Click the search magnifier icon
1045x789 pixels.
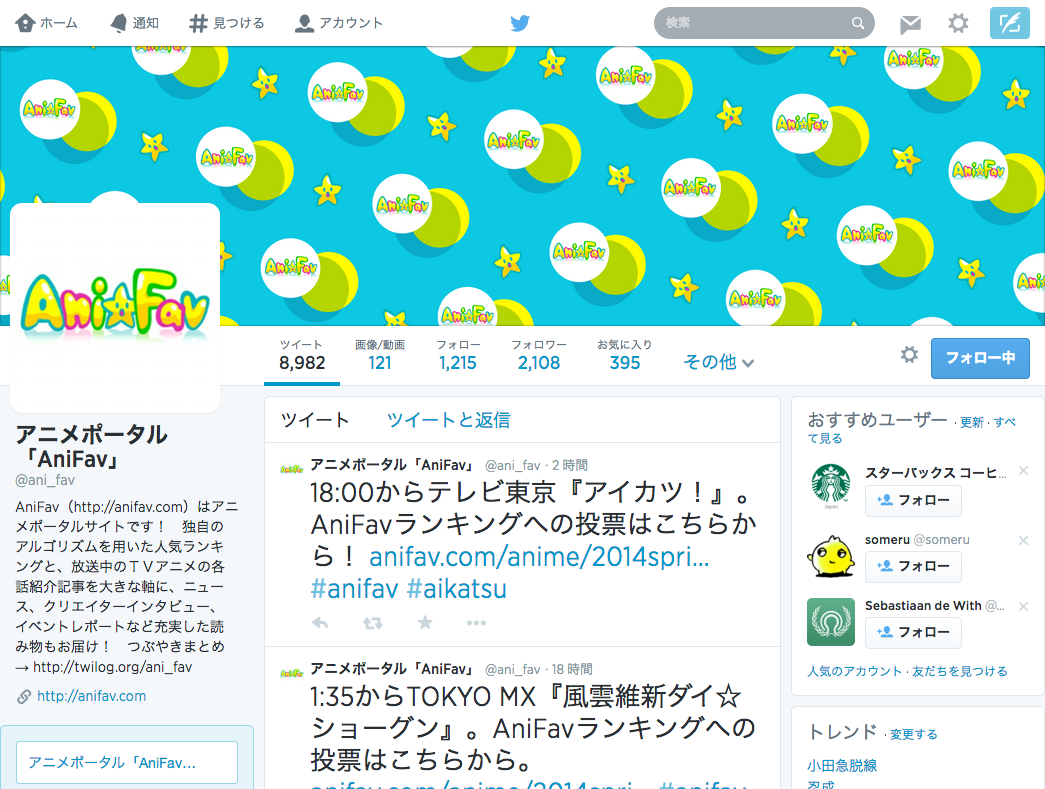click(x=858, y=23)
